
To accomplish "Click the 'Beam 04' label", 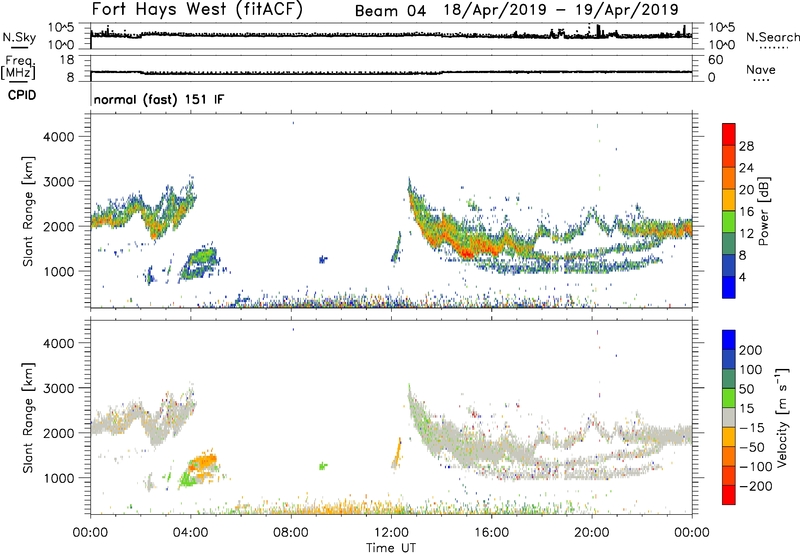I will pyautogui.click(x=390, y=11).
